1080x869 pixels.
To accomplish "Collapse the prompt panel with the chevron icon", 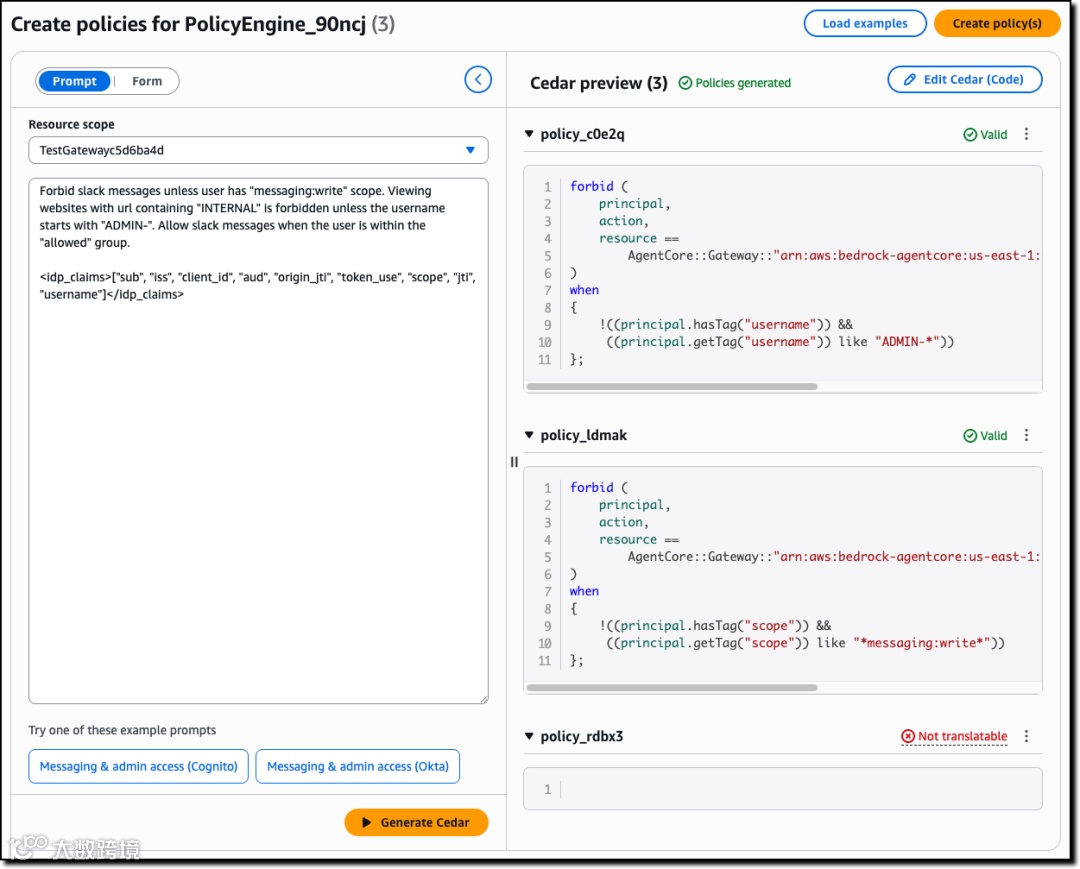I will coord(478,80).
